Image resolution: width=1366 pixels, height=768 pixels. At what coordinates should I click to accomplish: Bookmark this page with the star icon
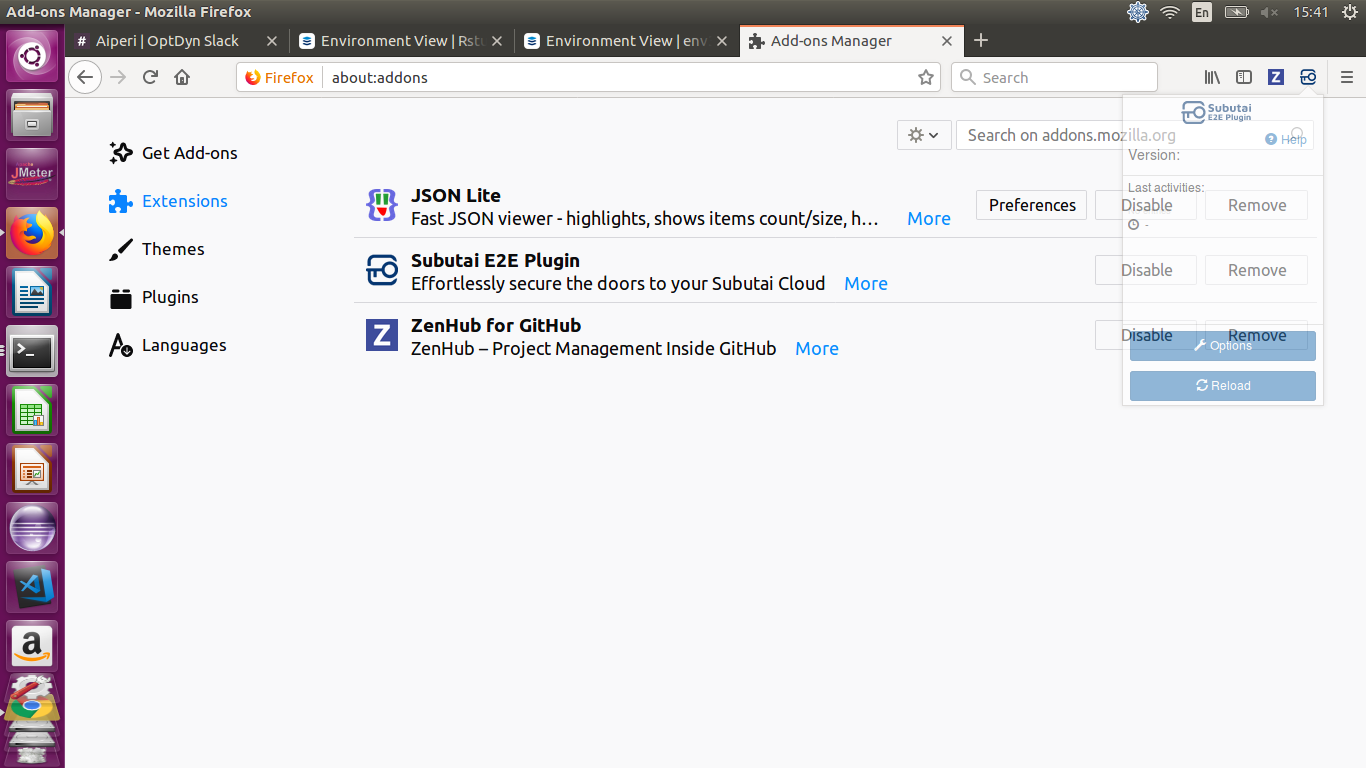coord(926,77)
